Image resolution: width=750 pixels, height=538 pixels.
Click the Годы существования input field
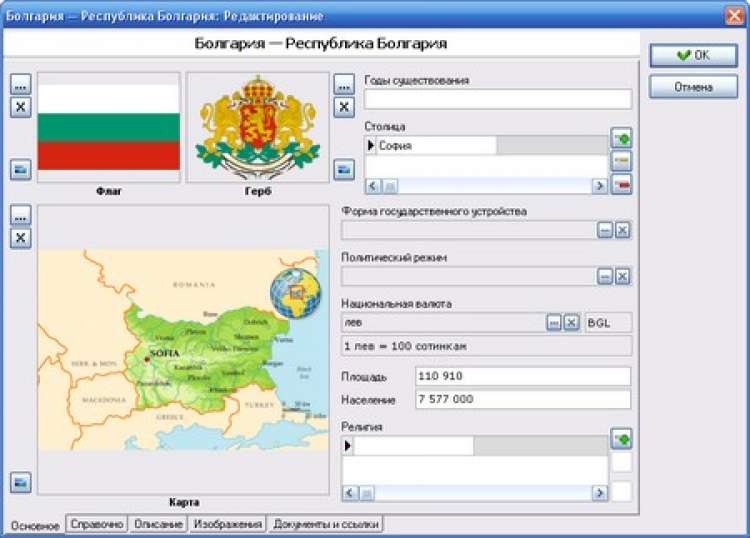coord(498,99)
